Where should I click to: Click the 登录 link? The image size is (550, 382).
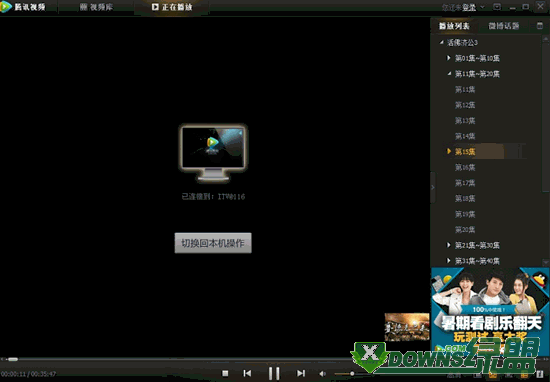(469, 7)
